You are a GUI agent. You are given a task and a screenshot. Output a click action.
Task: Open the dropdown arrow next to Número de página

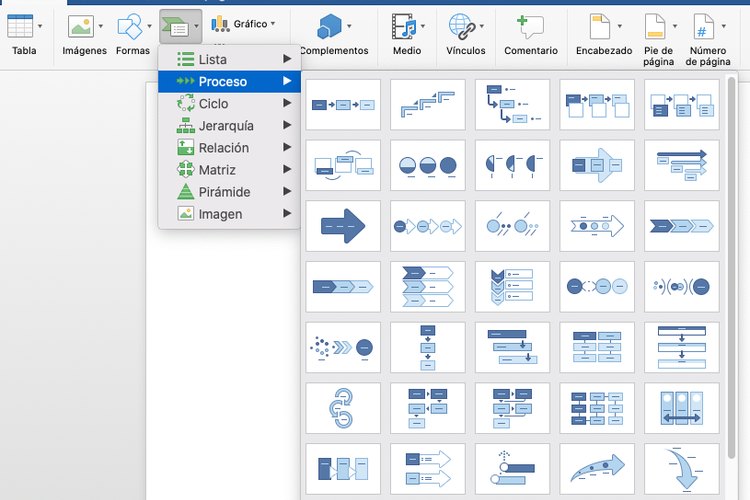724,26
